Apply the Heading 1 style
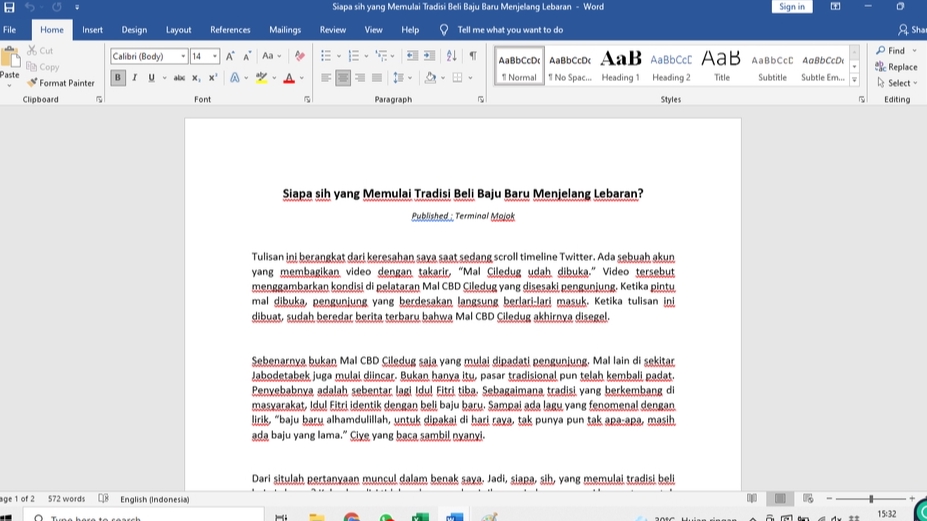Screen dimensions: 927x521 point(620,66)
